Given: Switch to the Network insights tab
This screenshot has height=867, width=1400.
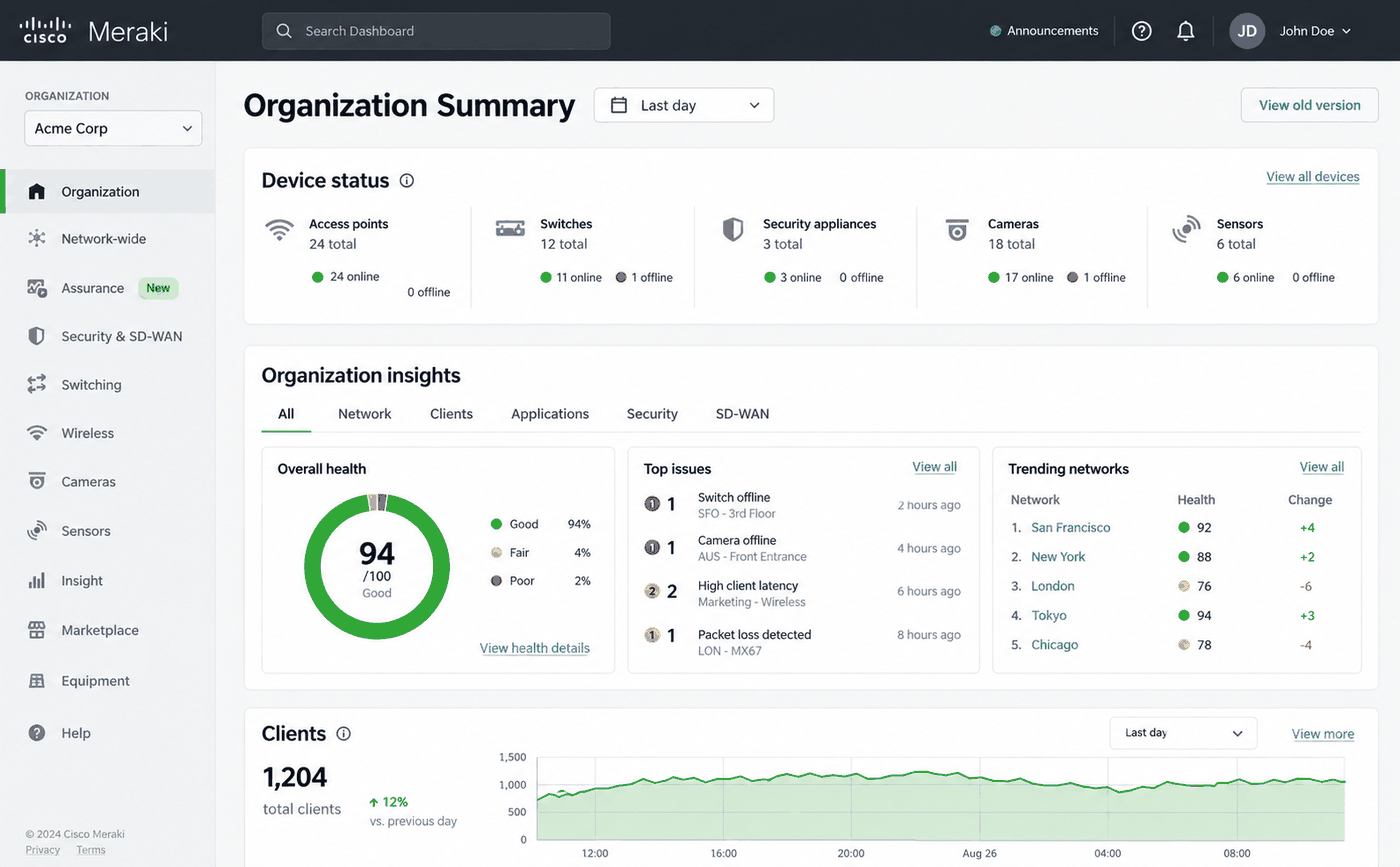Looking at the screenshot, I should 365,414.
